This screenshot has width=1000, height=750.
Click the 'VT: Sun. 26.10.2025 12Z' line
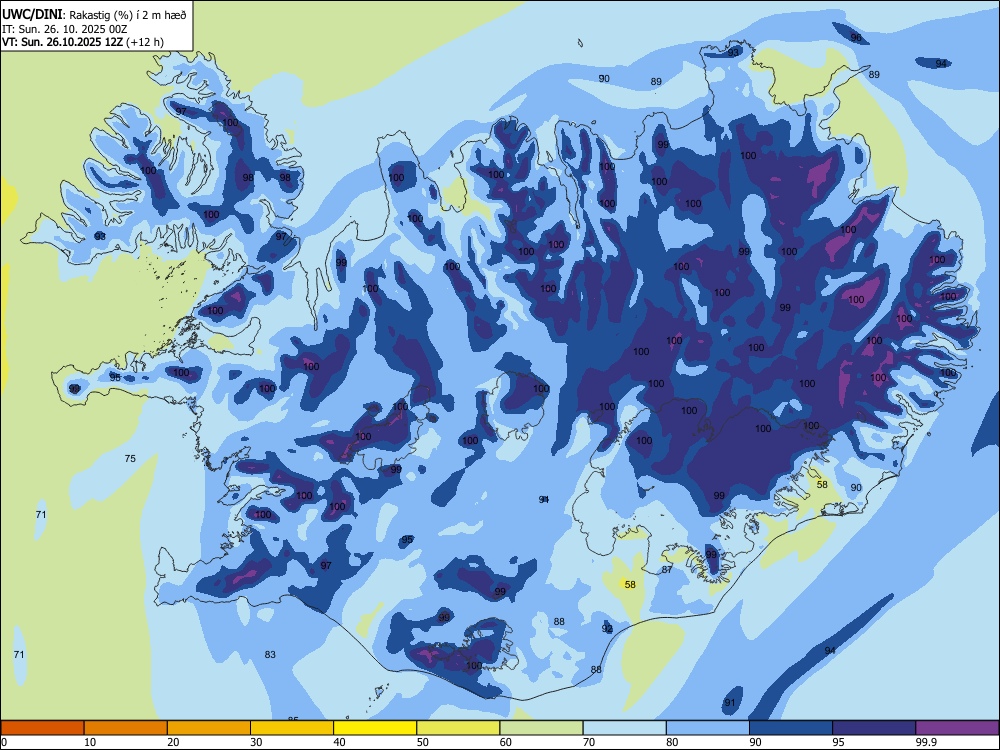[63, 42]
